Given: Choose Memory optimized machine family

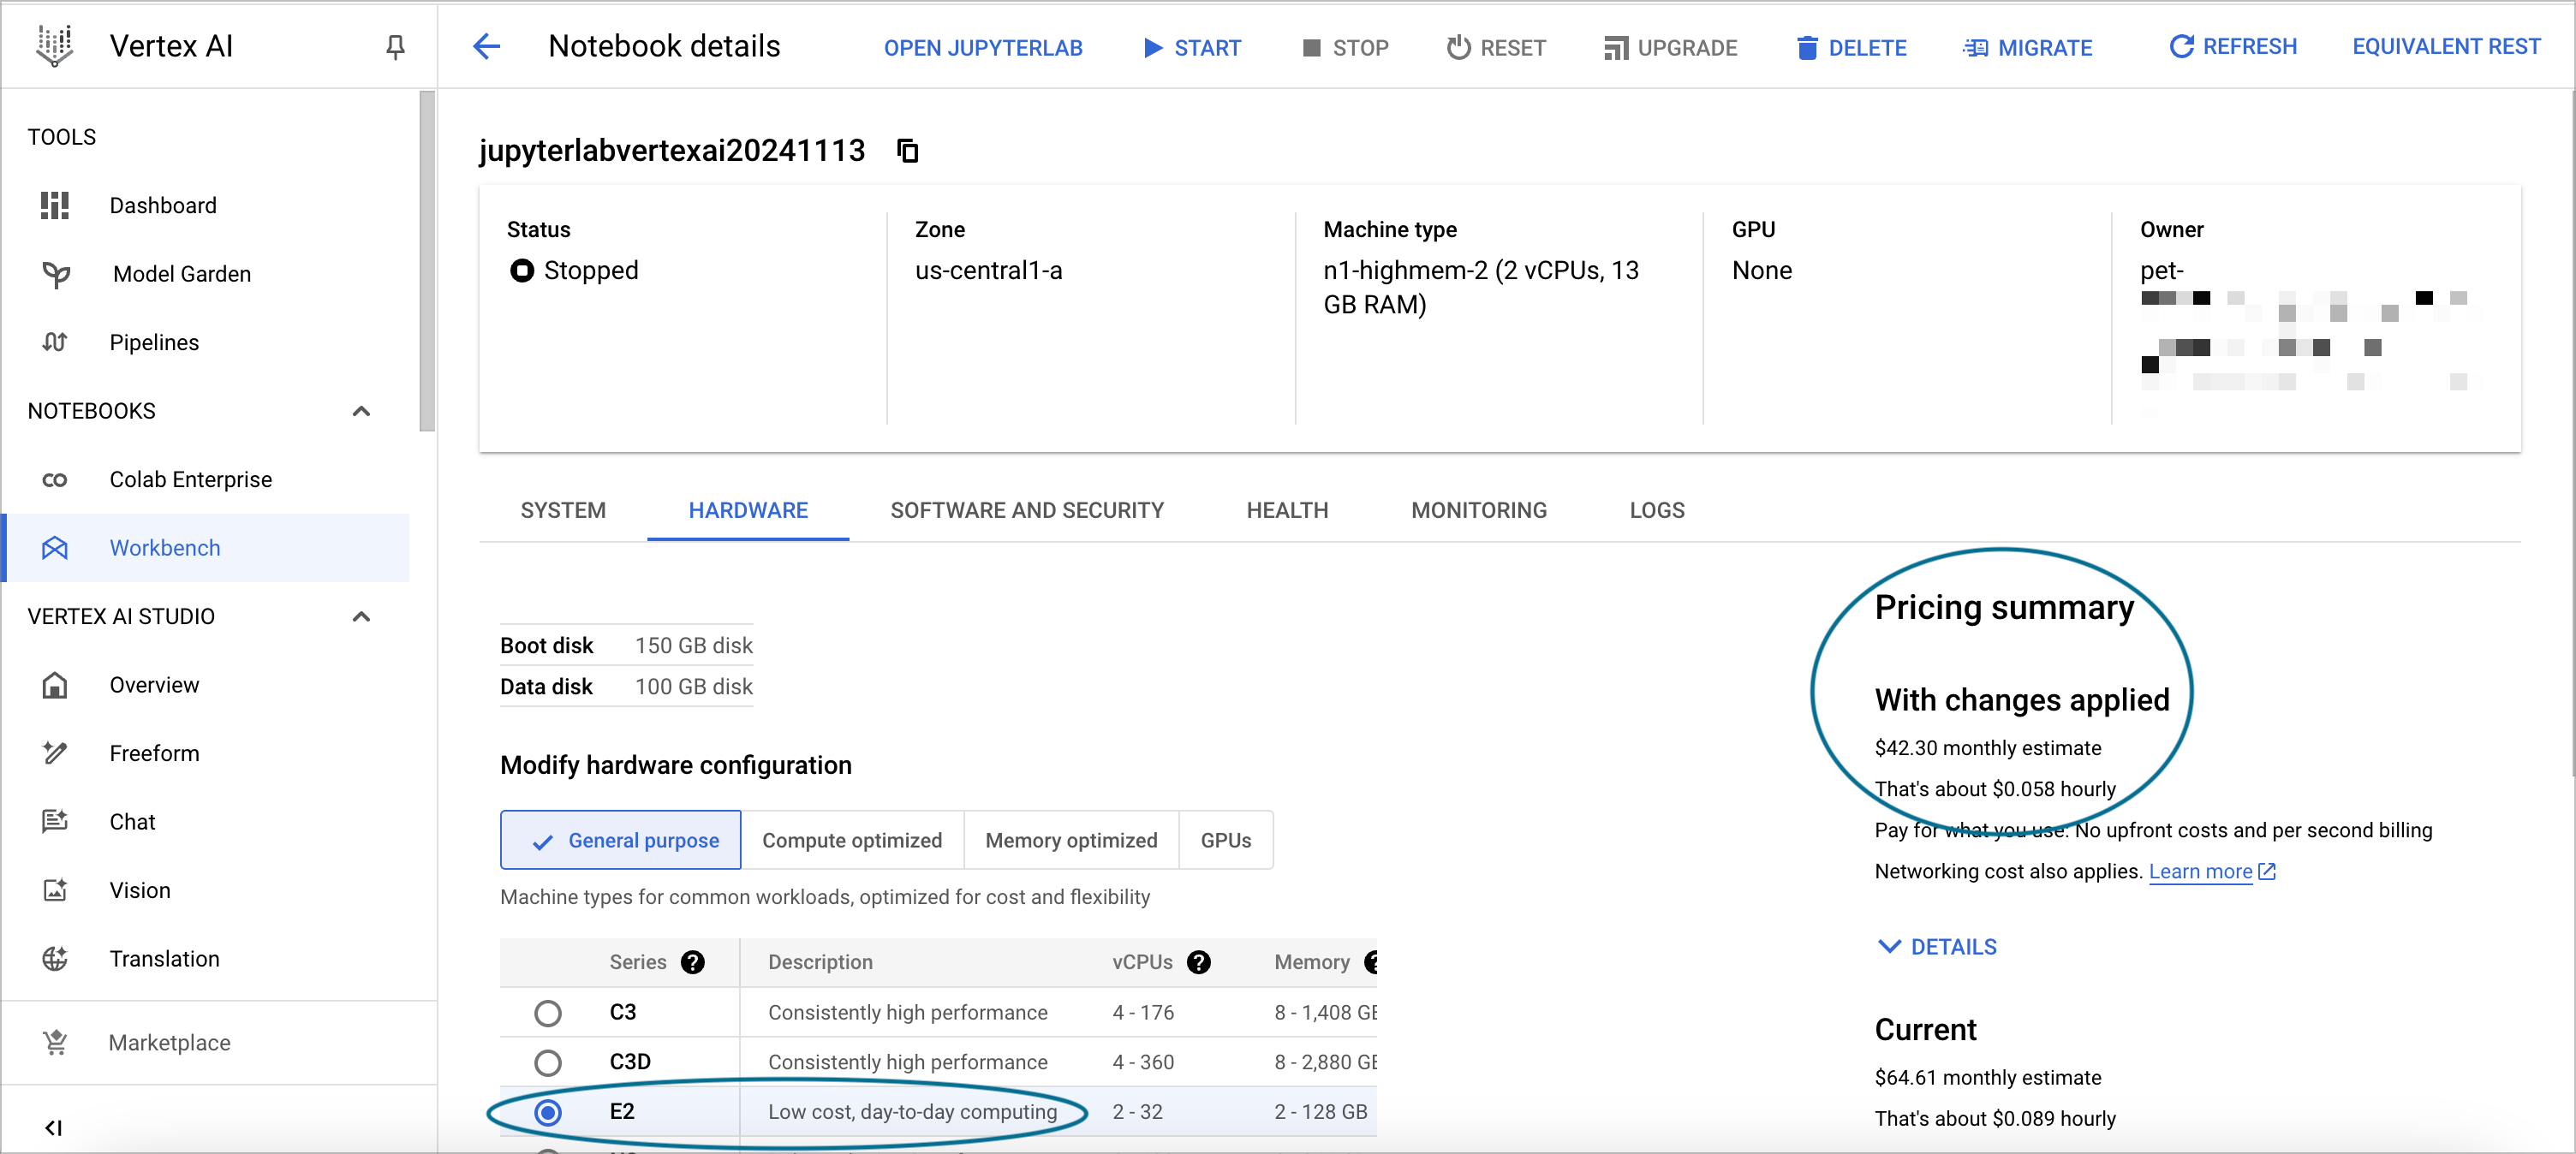Looking at the screenshot, I should 1071,840.
